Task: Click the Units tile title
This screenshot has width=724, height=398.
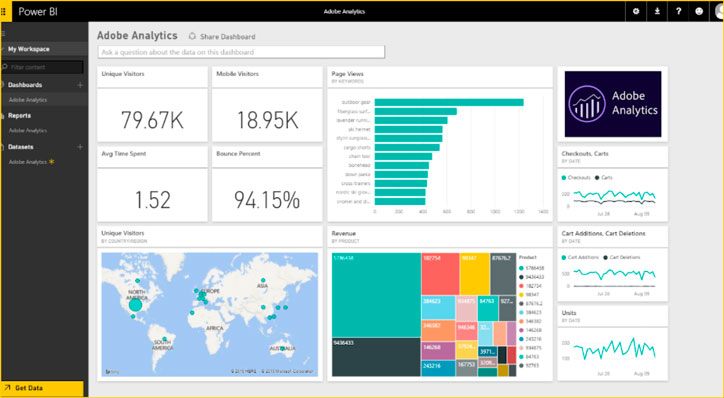Action: coord(569,313)
